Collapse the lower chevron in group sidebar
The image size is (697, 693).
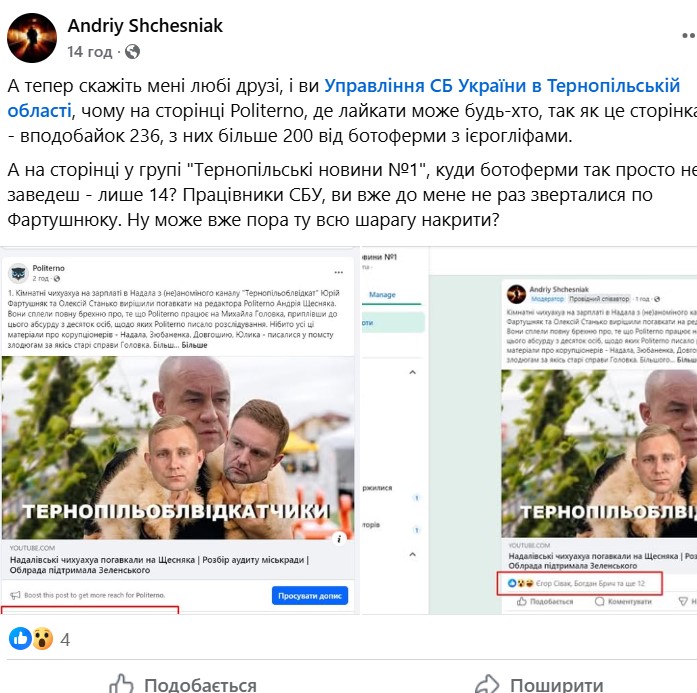413,554
